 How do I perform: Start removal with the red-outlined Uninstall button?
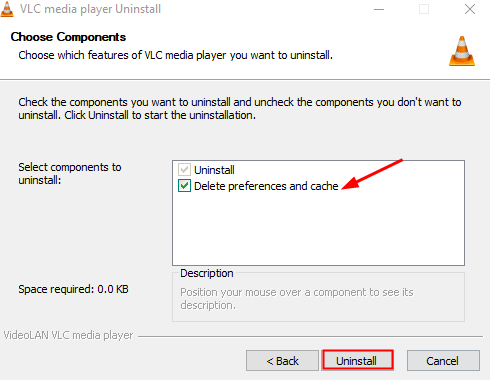[x=358, y=360]
